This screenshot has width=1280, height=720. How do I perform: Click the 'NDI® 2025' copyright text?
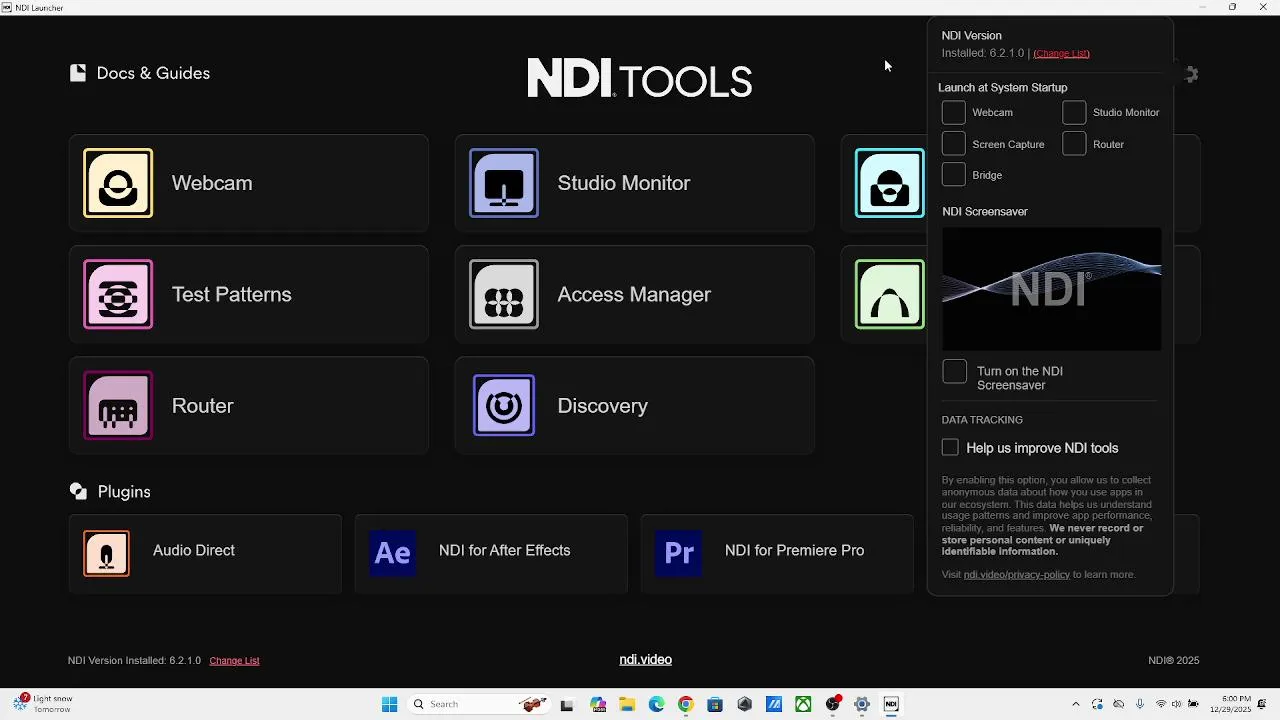click(1173, 660)
